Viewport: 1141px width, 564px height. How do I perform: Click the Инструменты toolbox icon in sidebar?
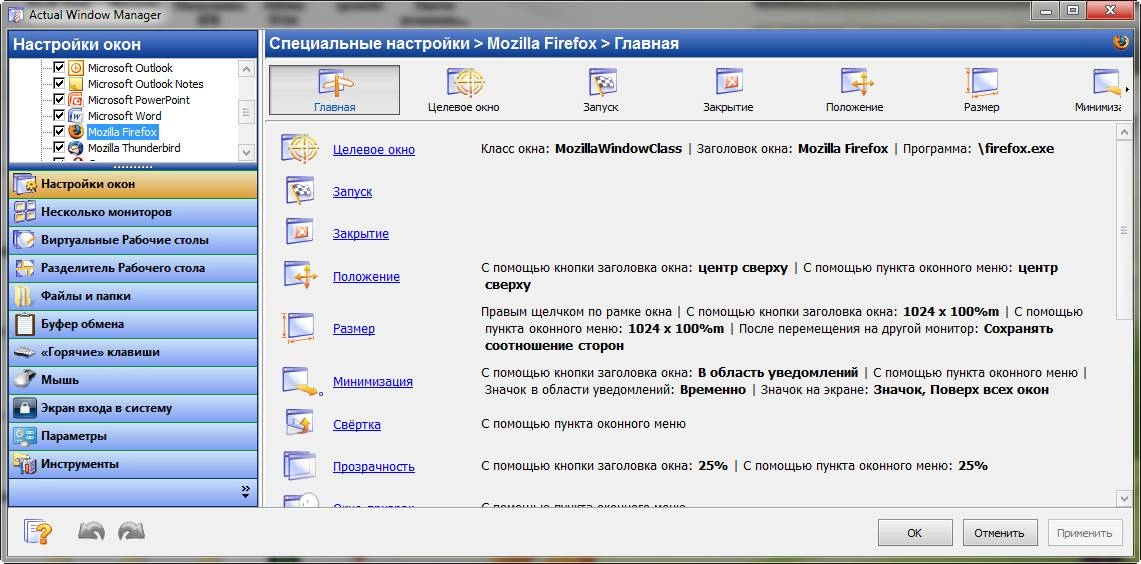[x=25, y=464]
